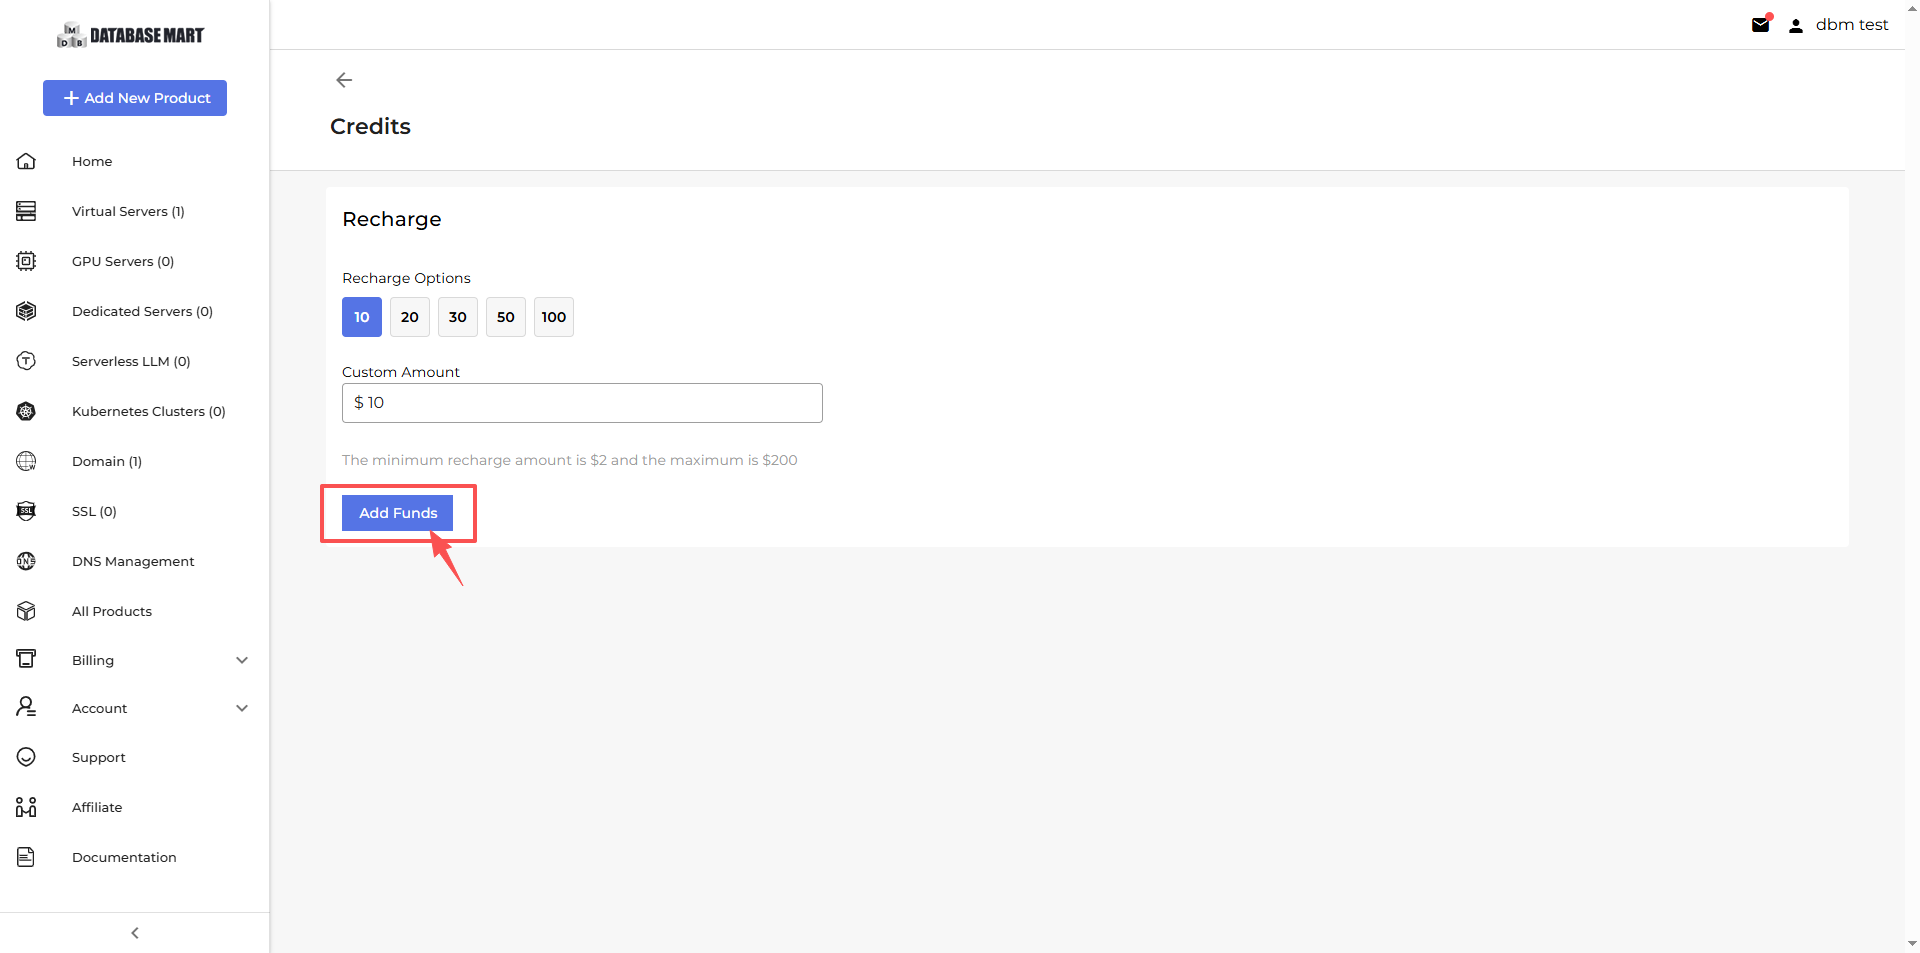Open the Account menu label
This screenshot has height=953, width=1920.
(x=100, y=708)
